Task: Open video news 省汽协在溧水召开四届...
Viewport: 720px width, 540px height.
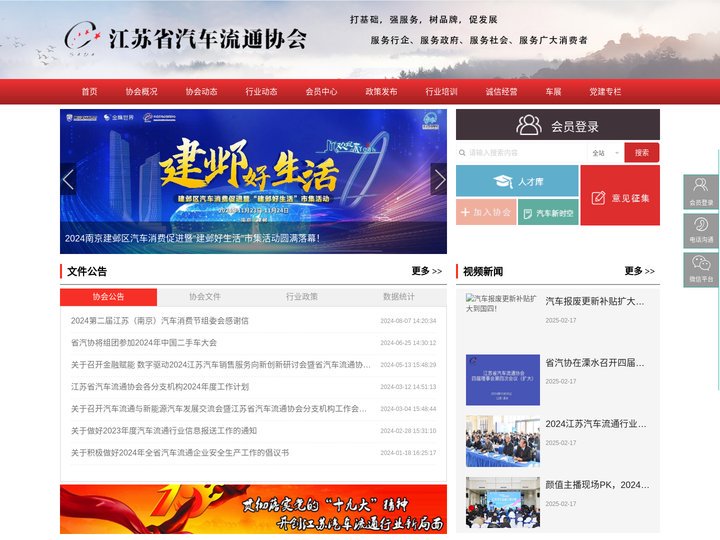Action: (595, 362)
